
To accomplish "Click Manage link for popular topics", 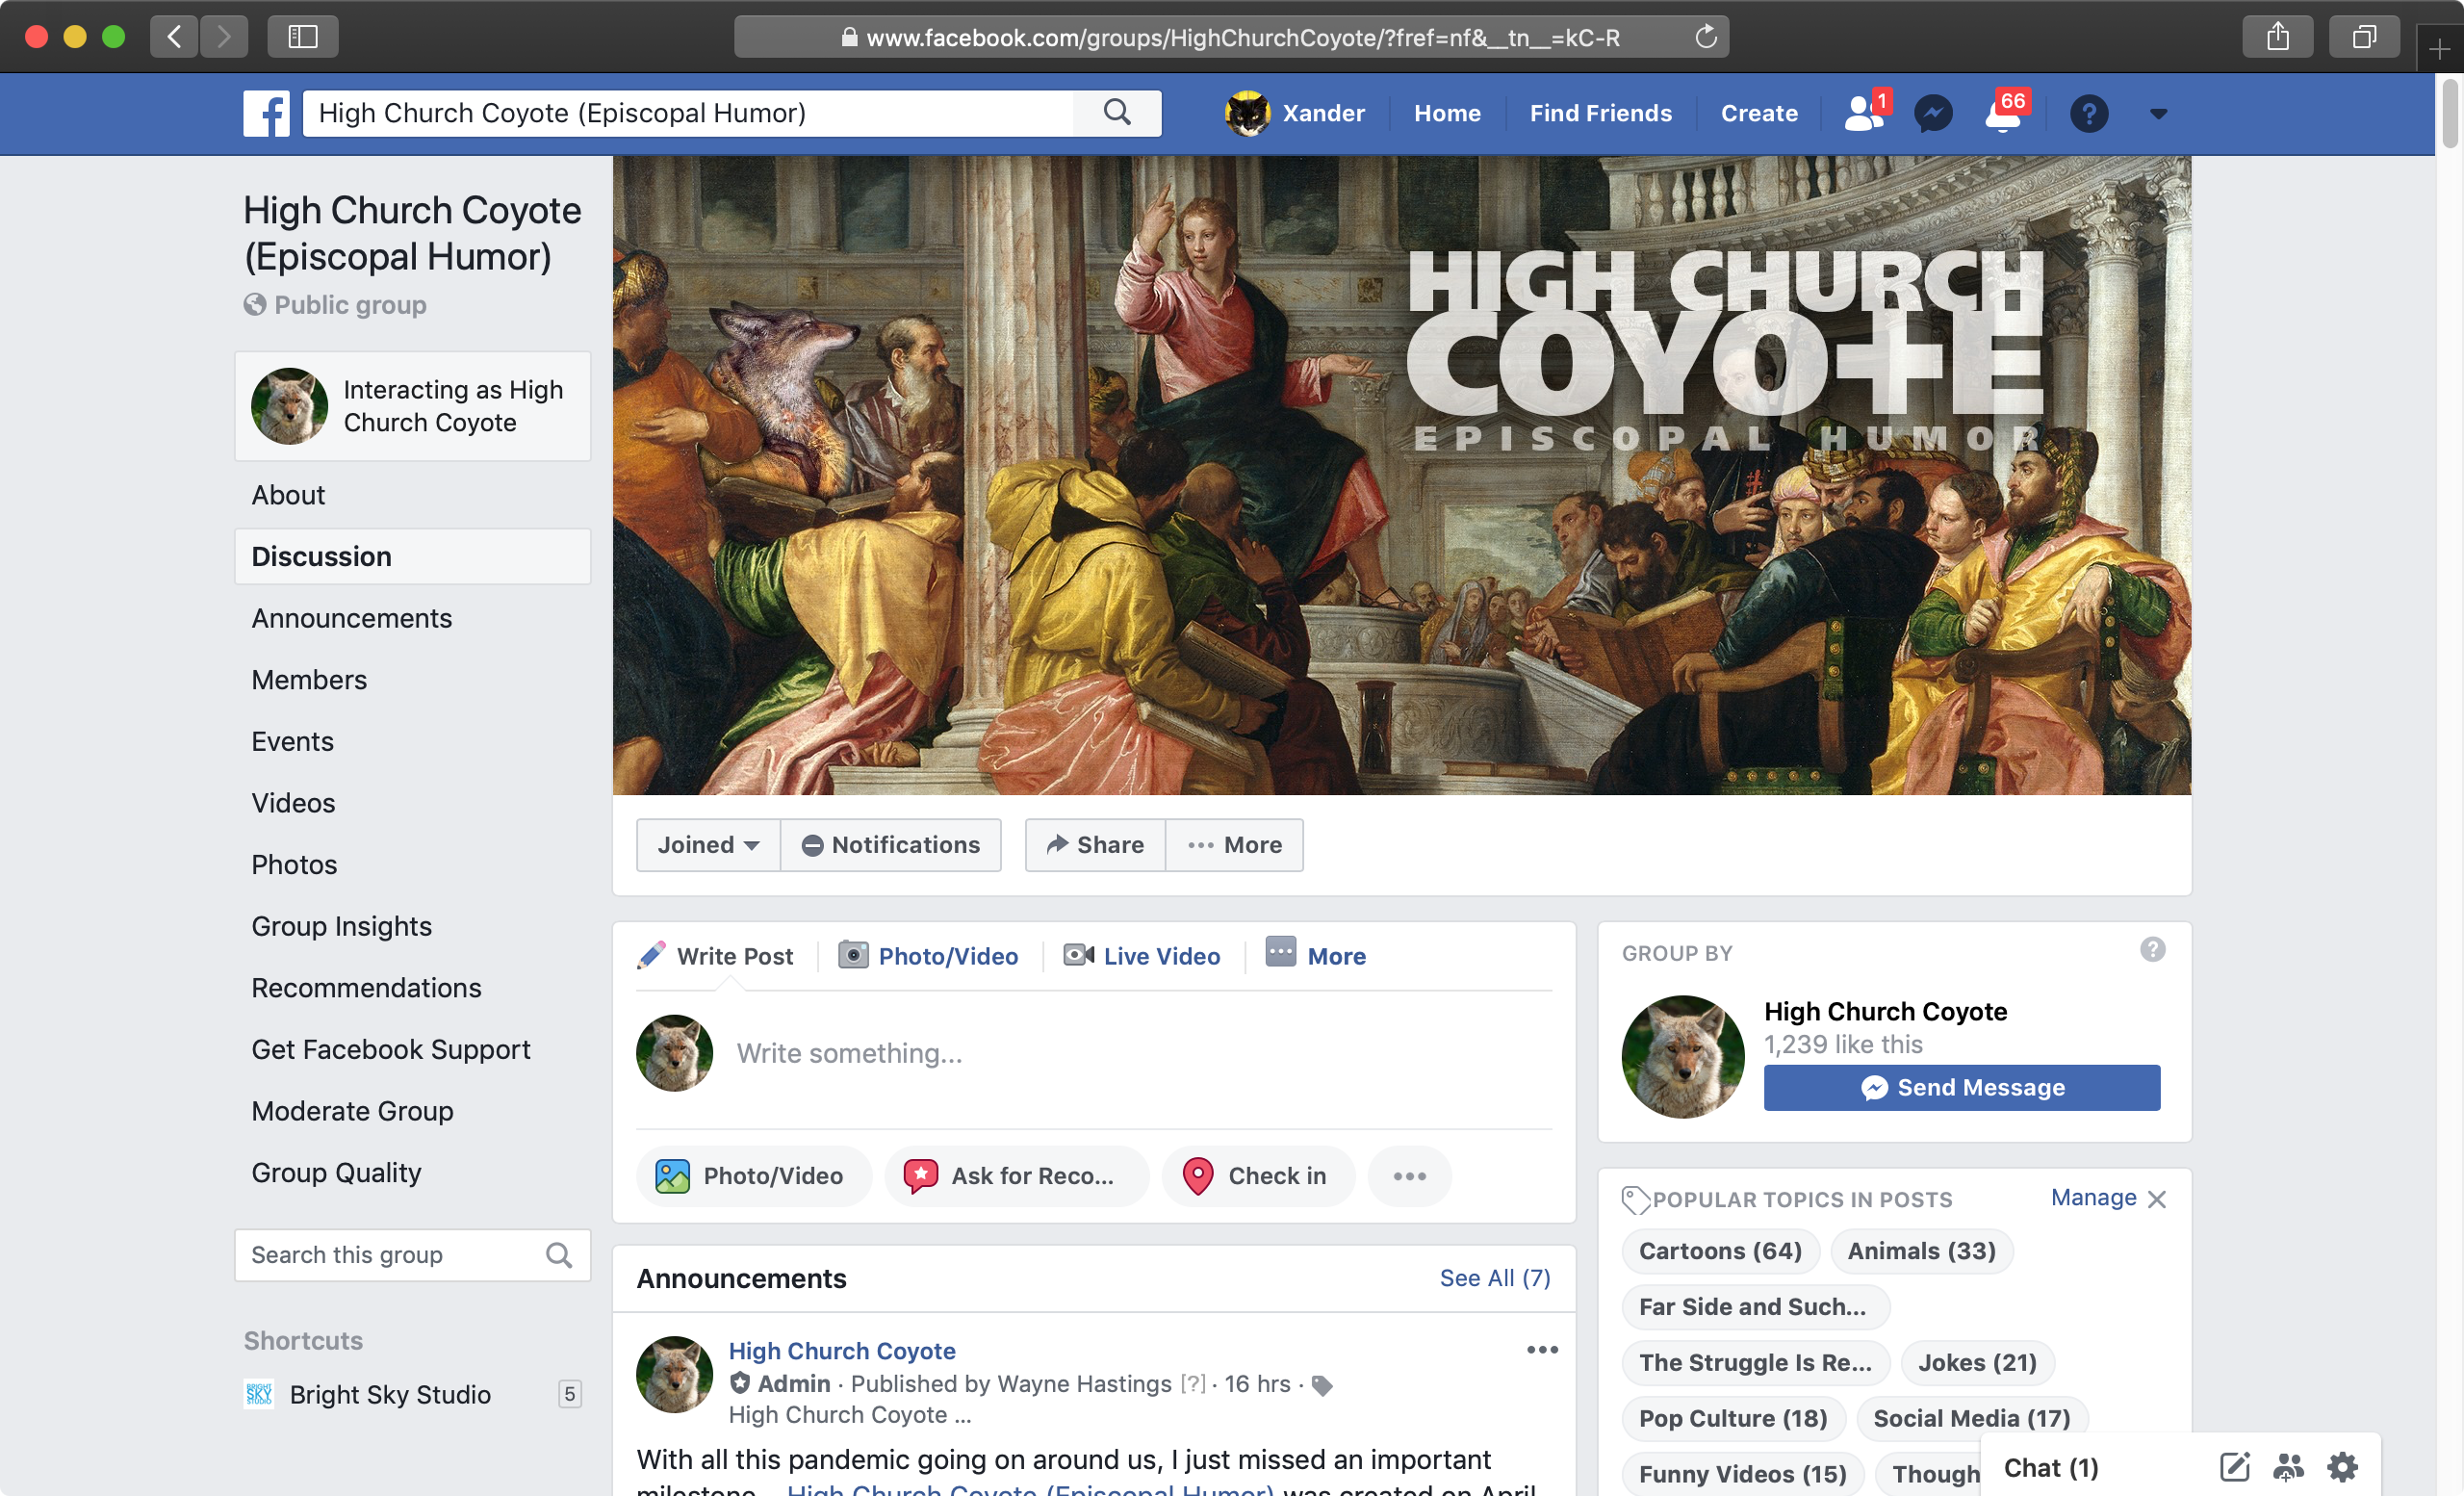I will point(2093,1198).
